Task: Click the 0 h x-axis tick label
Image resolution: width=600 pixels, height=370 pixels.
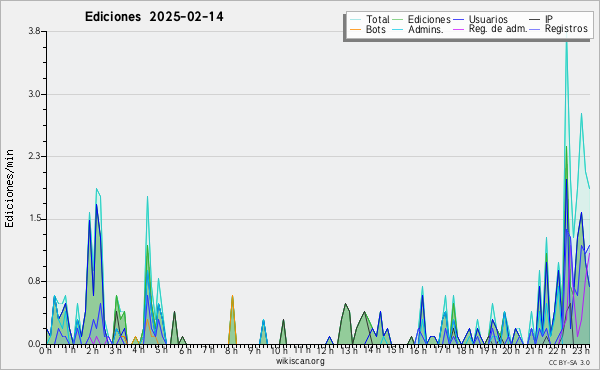Action: coord(46,350)
